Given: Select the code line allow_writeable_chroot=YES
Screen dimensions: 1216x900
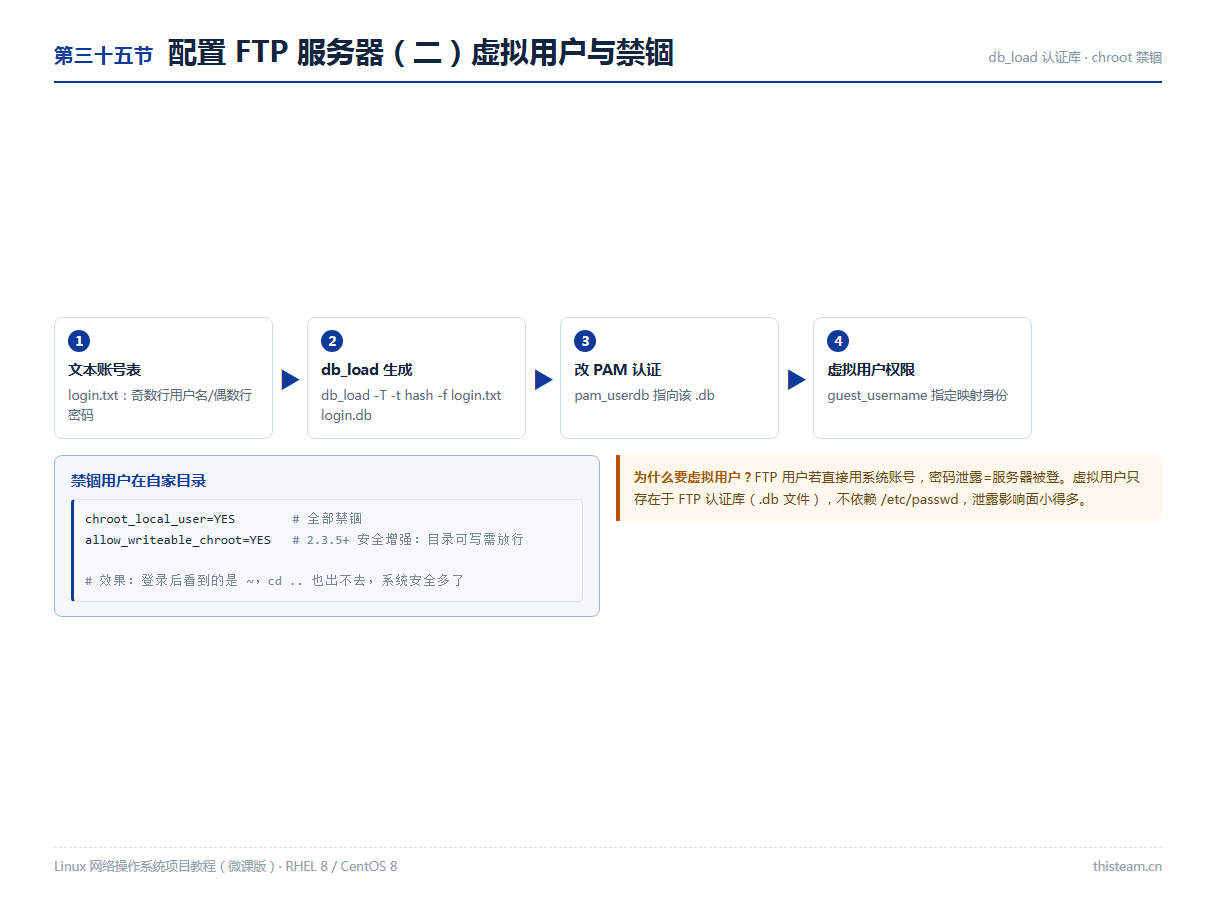Looking at the screenshot, I should [178, 540].
